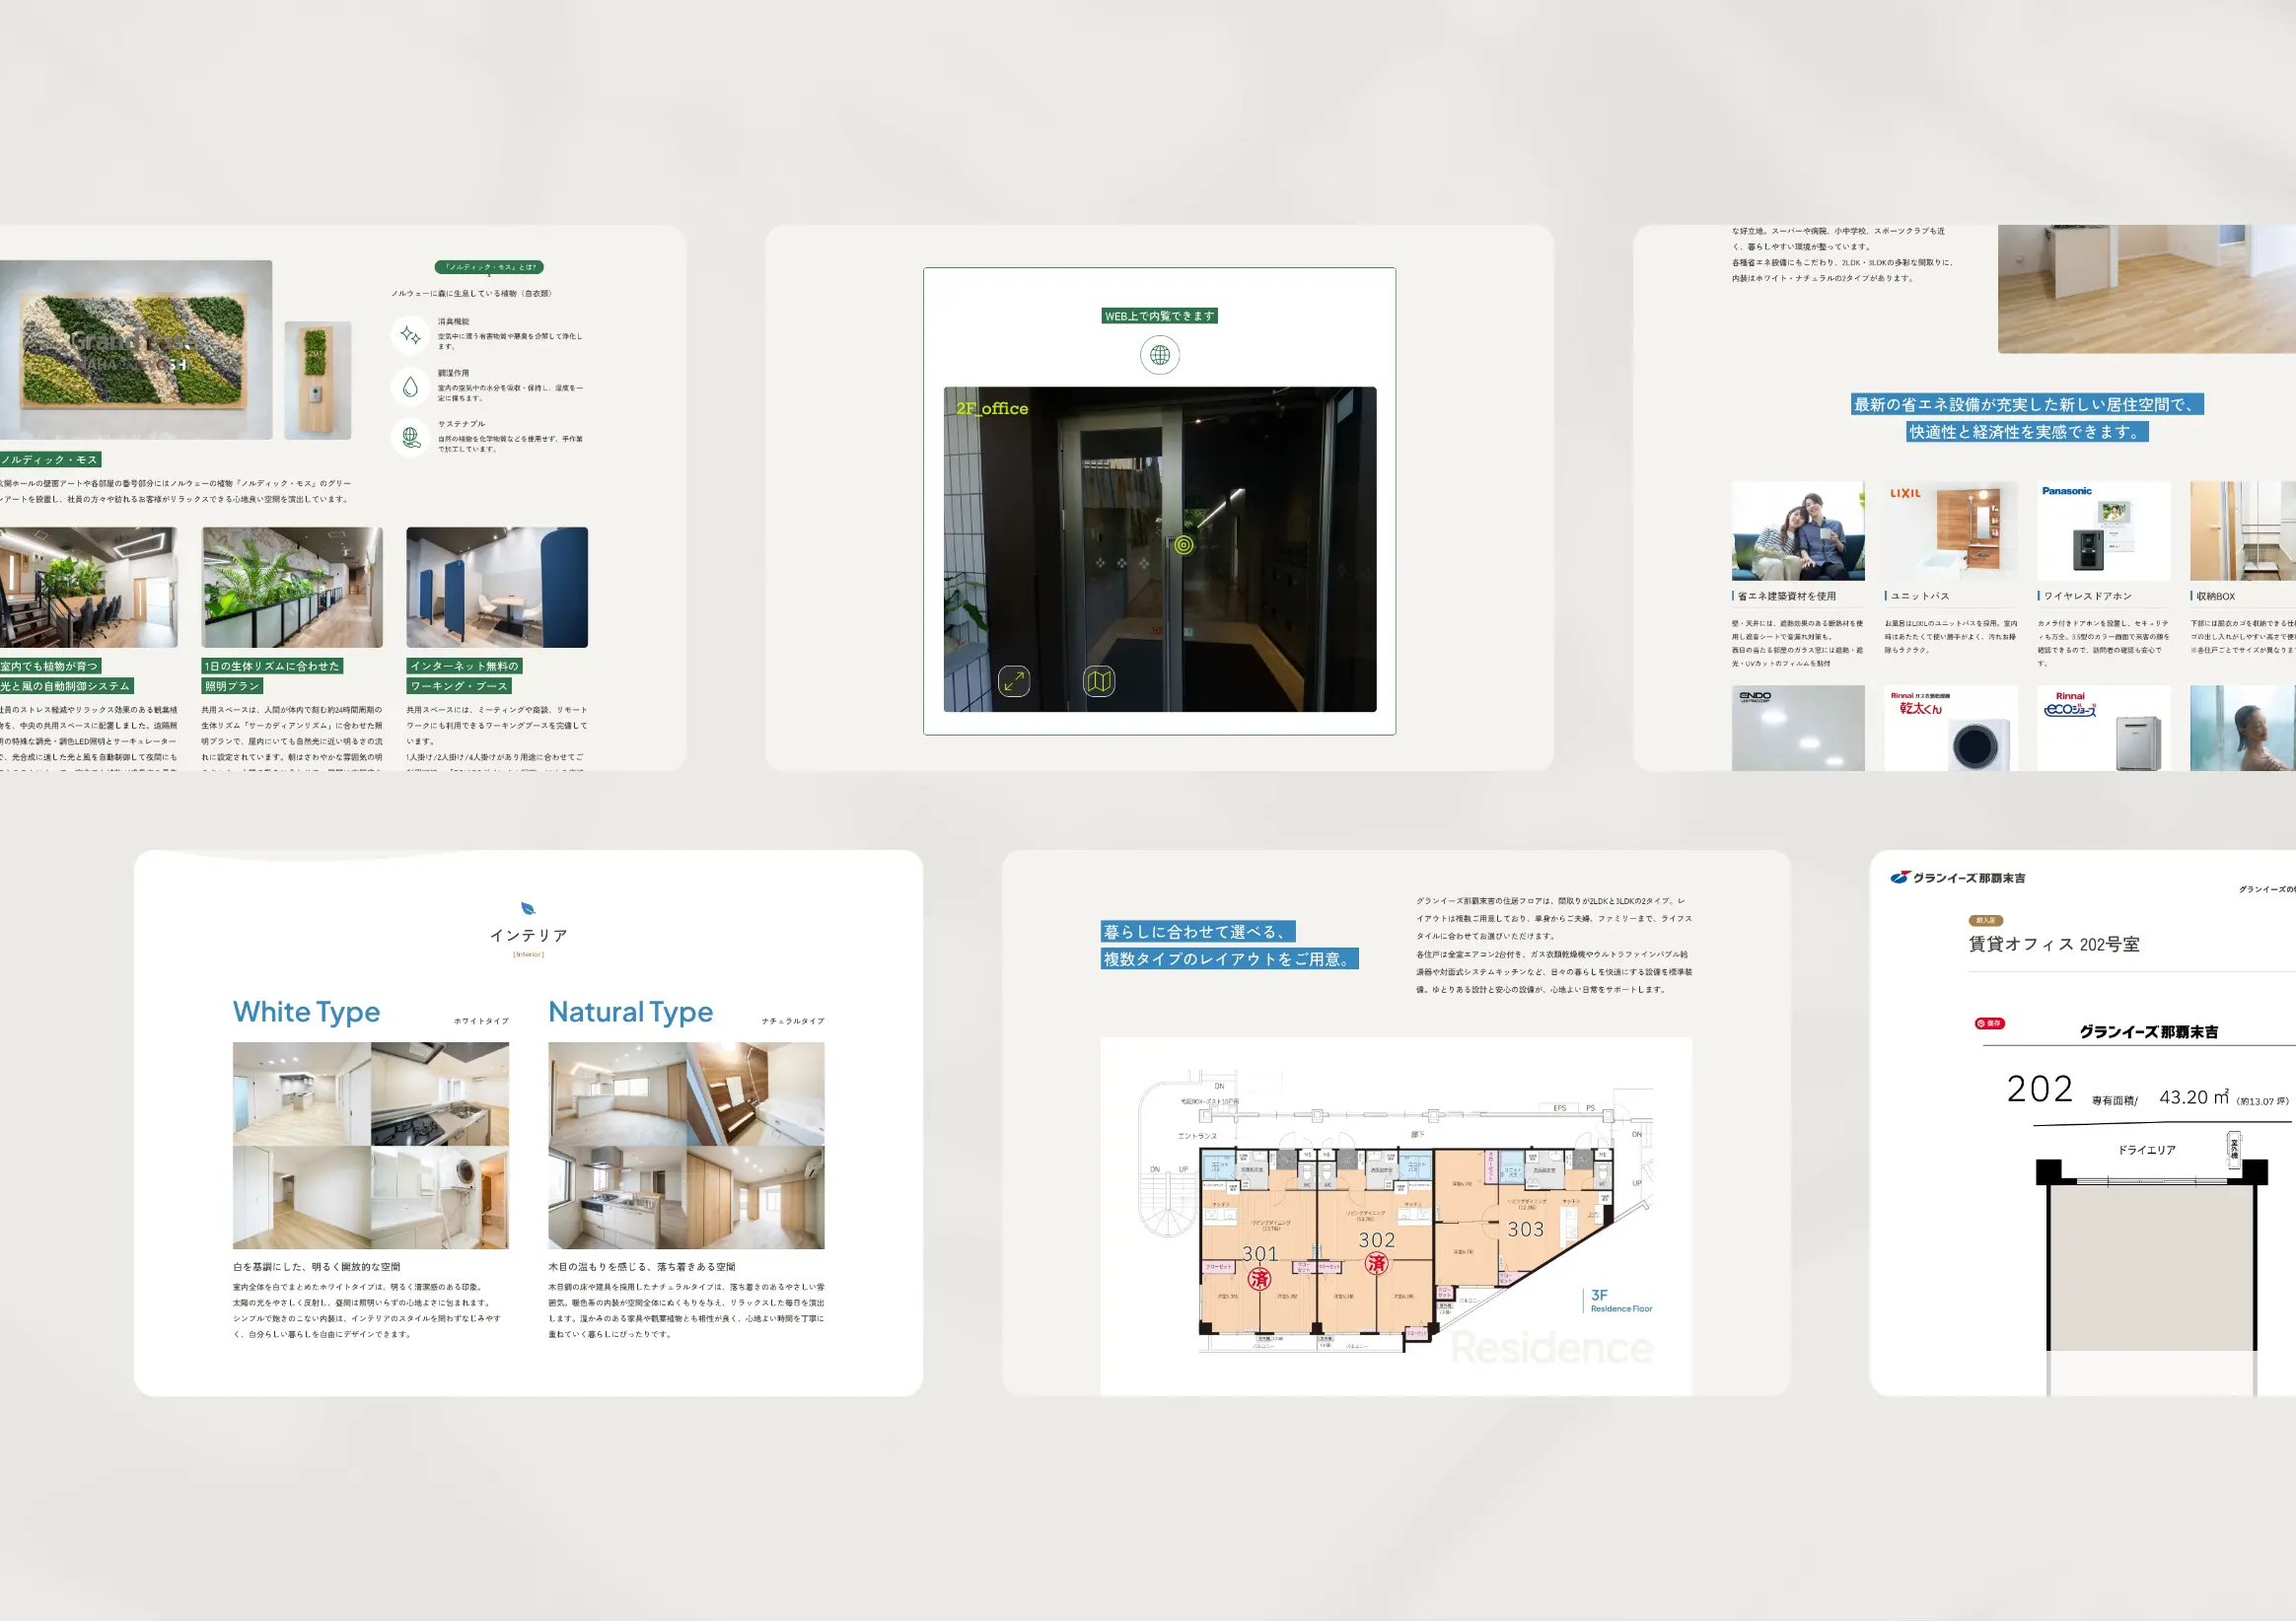2296x1621 pixels.
Task: Click the Panasonic wireless door phone image
Action: click(x=2103, y=531)
